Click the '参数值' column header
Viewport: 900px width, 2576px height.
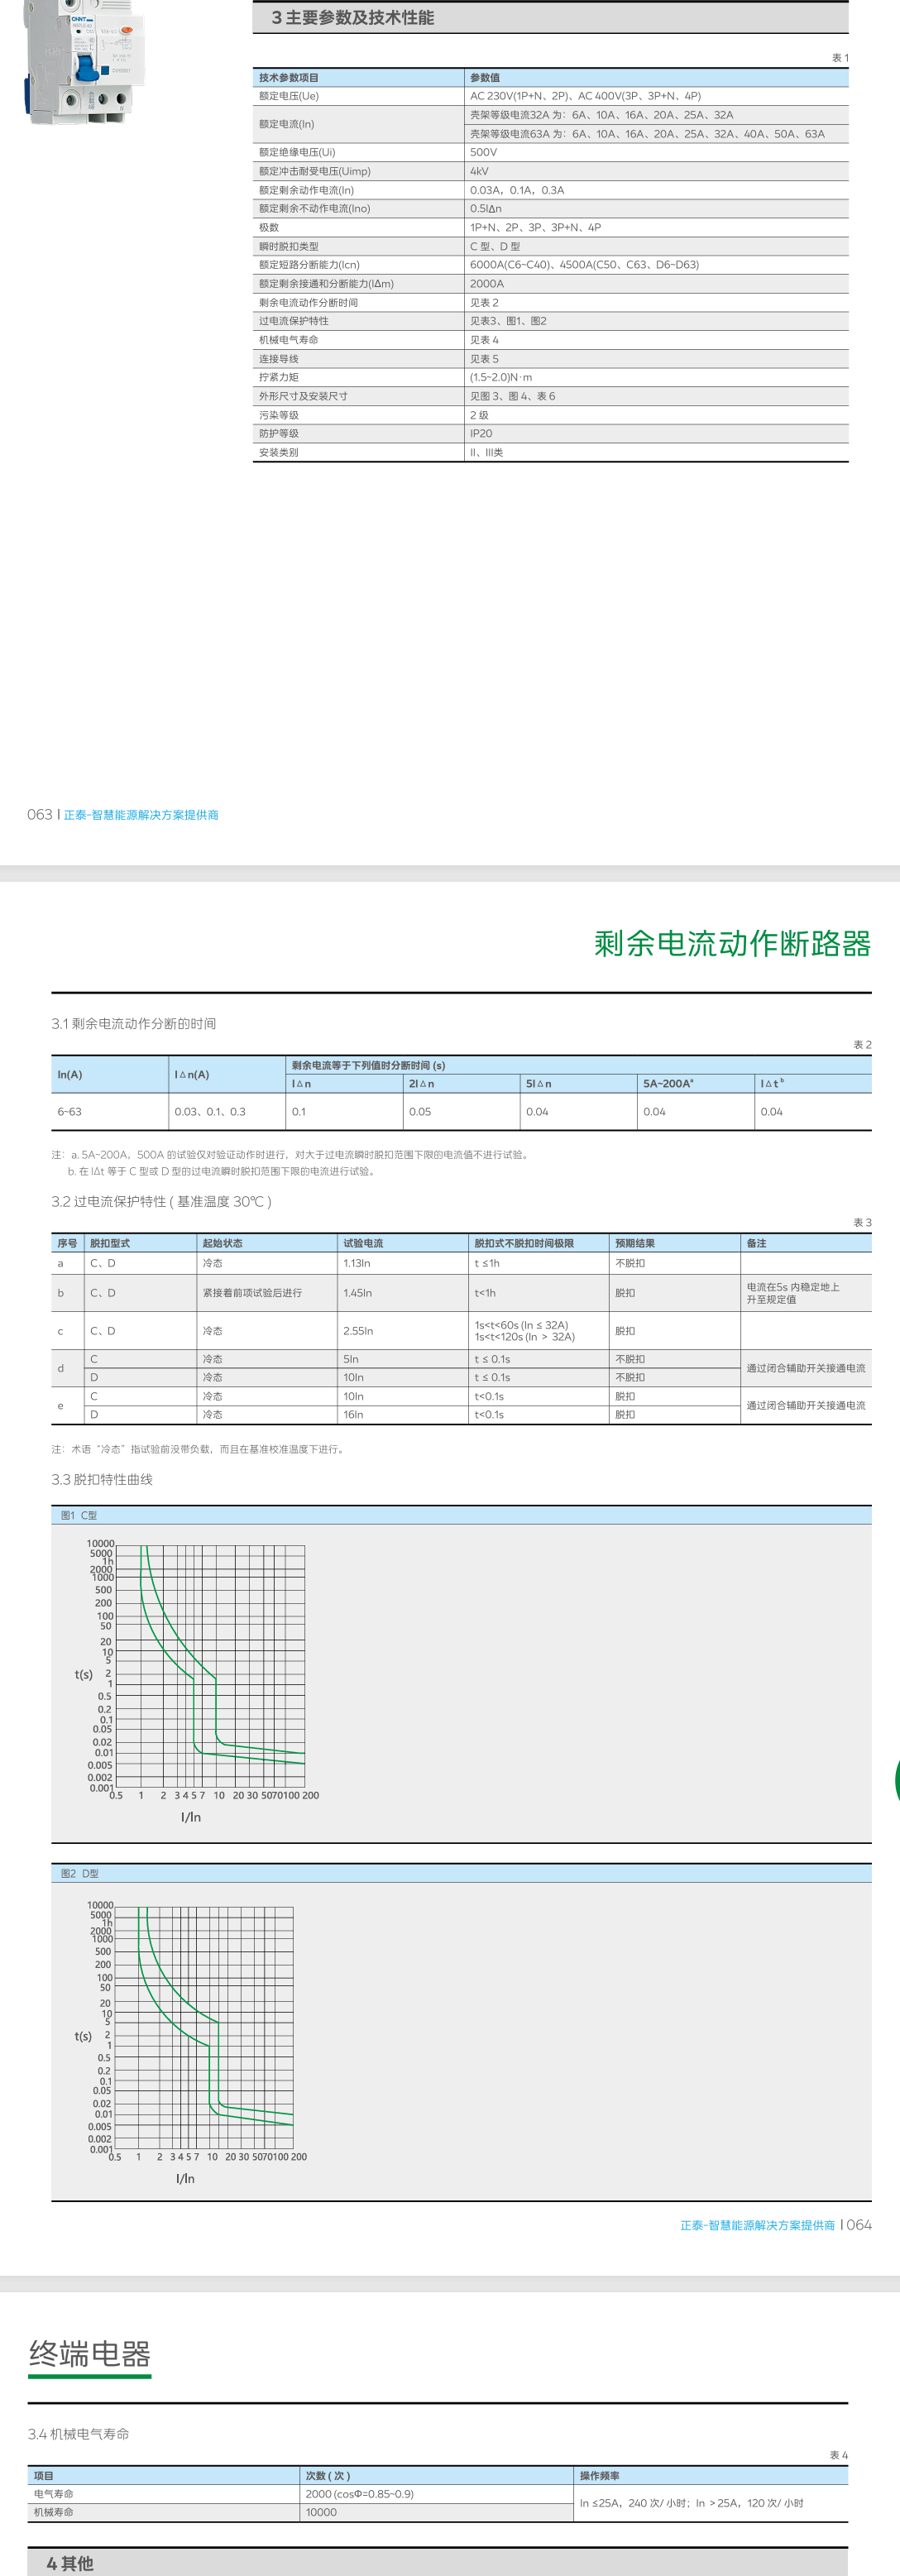click(x=485, y=78)
